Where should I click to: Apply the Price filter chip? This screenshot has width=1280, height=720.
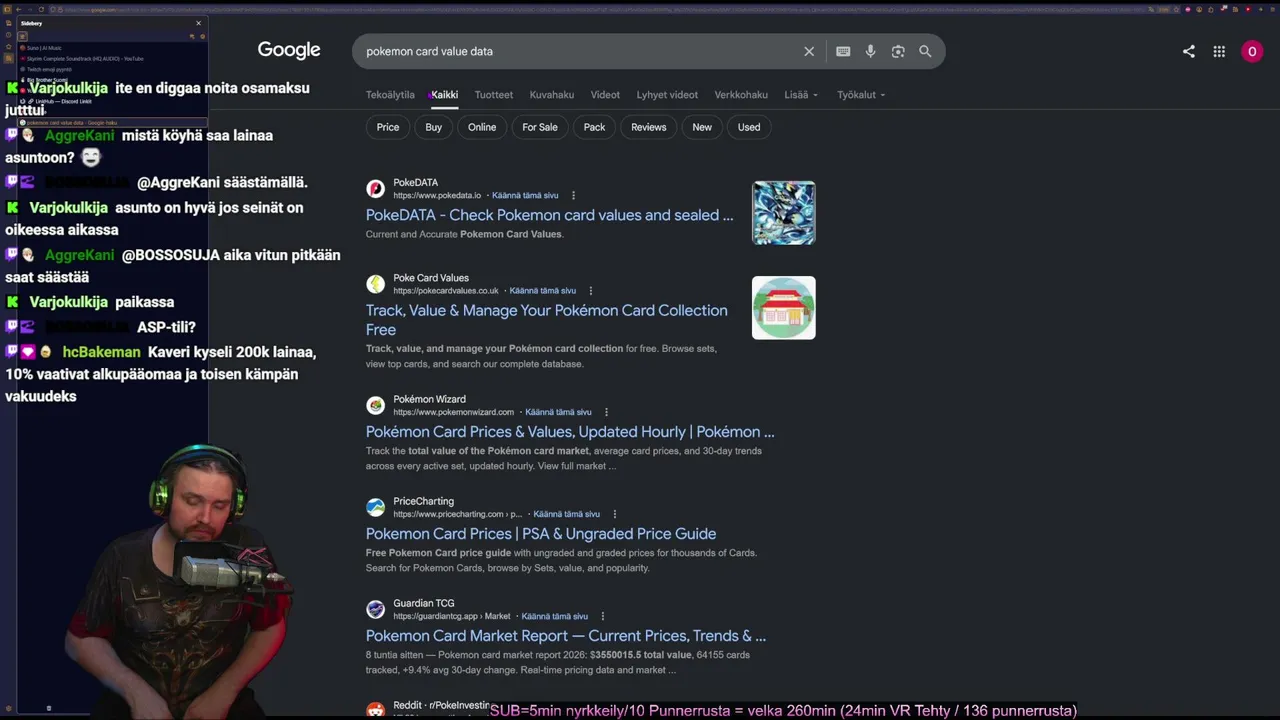click(388, 127)
